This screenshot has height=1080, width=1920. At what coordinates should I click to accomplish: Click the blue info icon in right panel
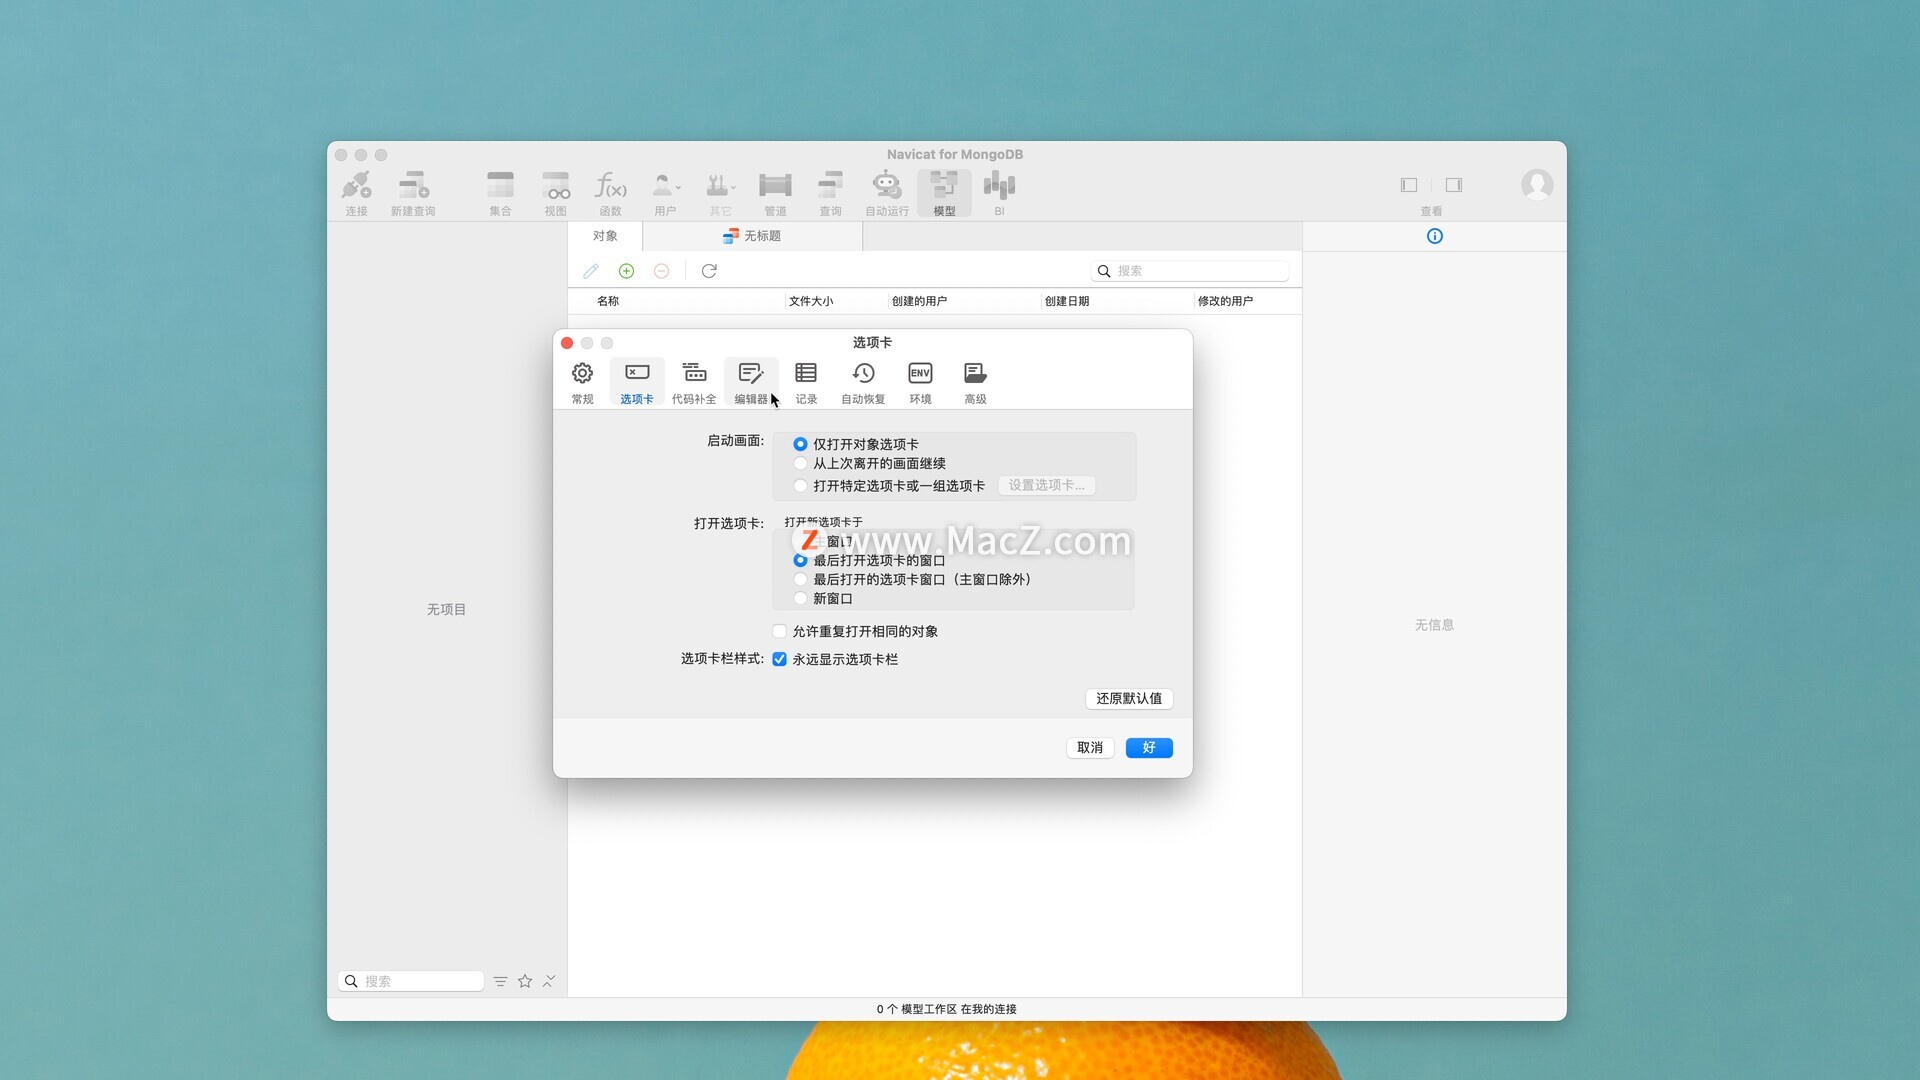(x=1435, y=236)
